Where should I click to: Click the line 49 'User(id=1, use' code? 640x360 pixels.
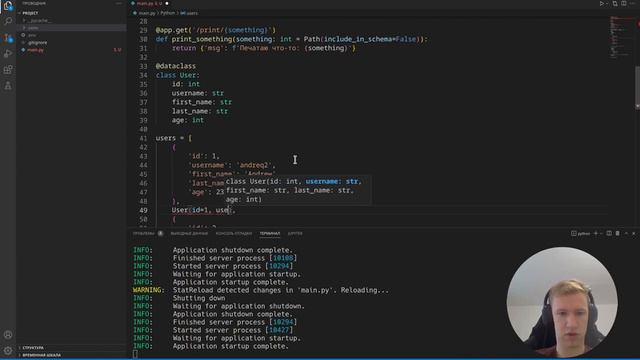200,210
